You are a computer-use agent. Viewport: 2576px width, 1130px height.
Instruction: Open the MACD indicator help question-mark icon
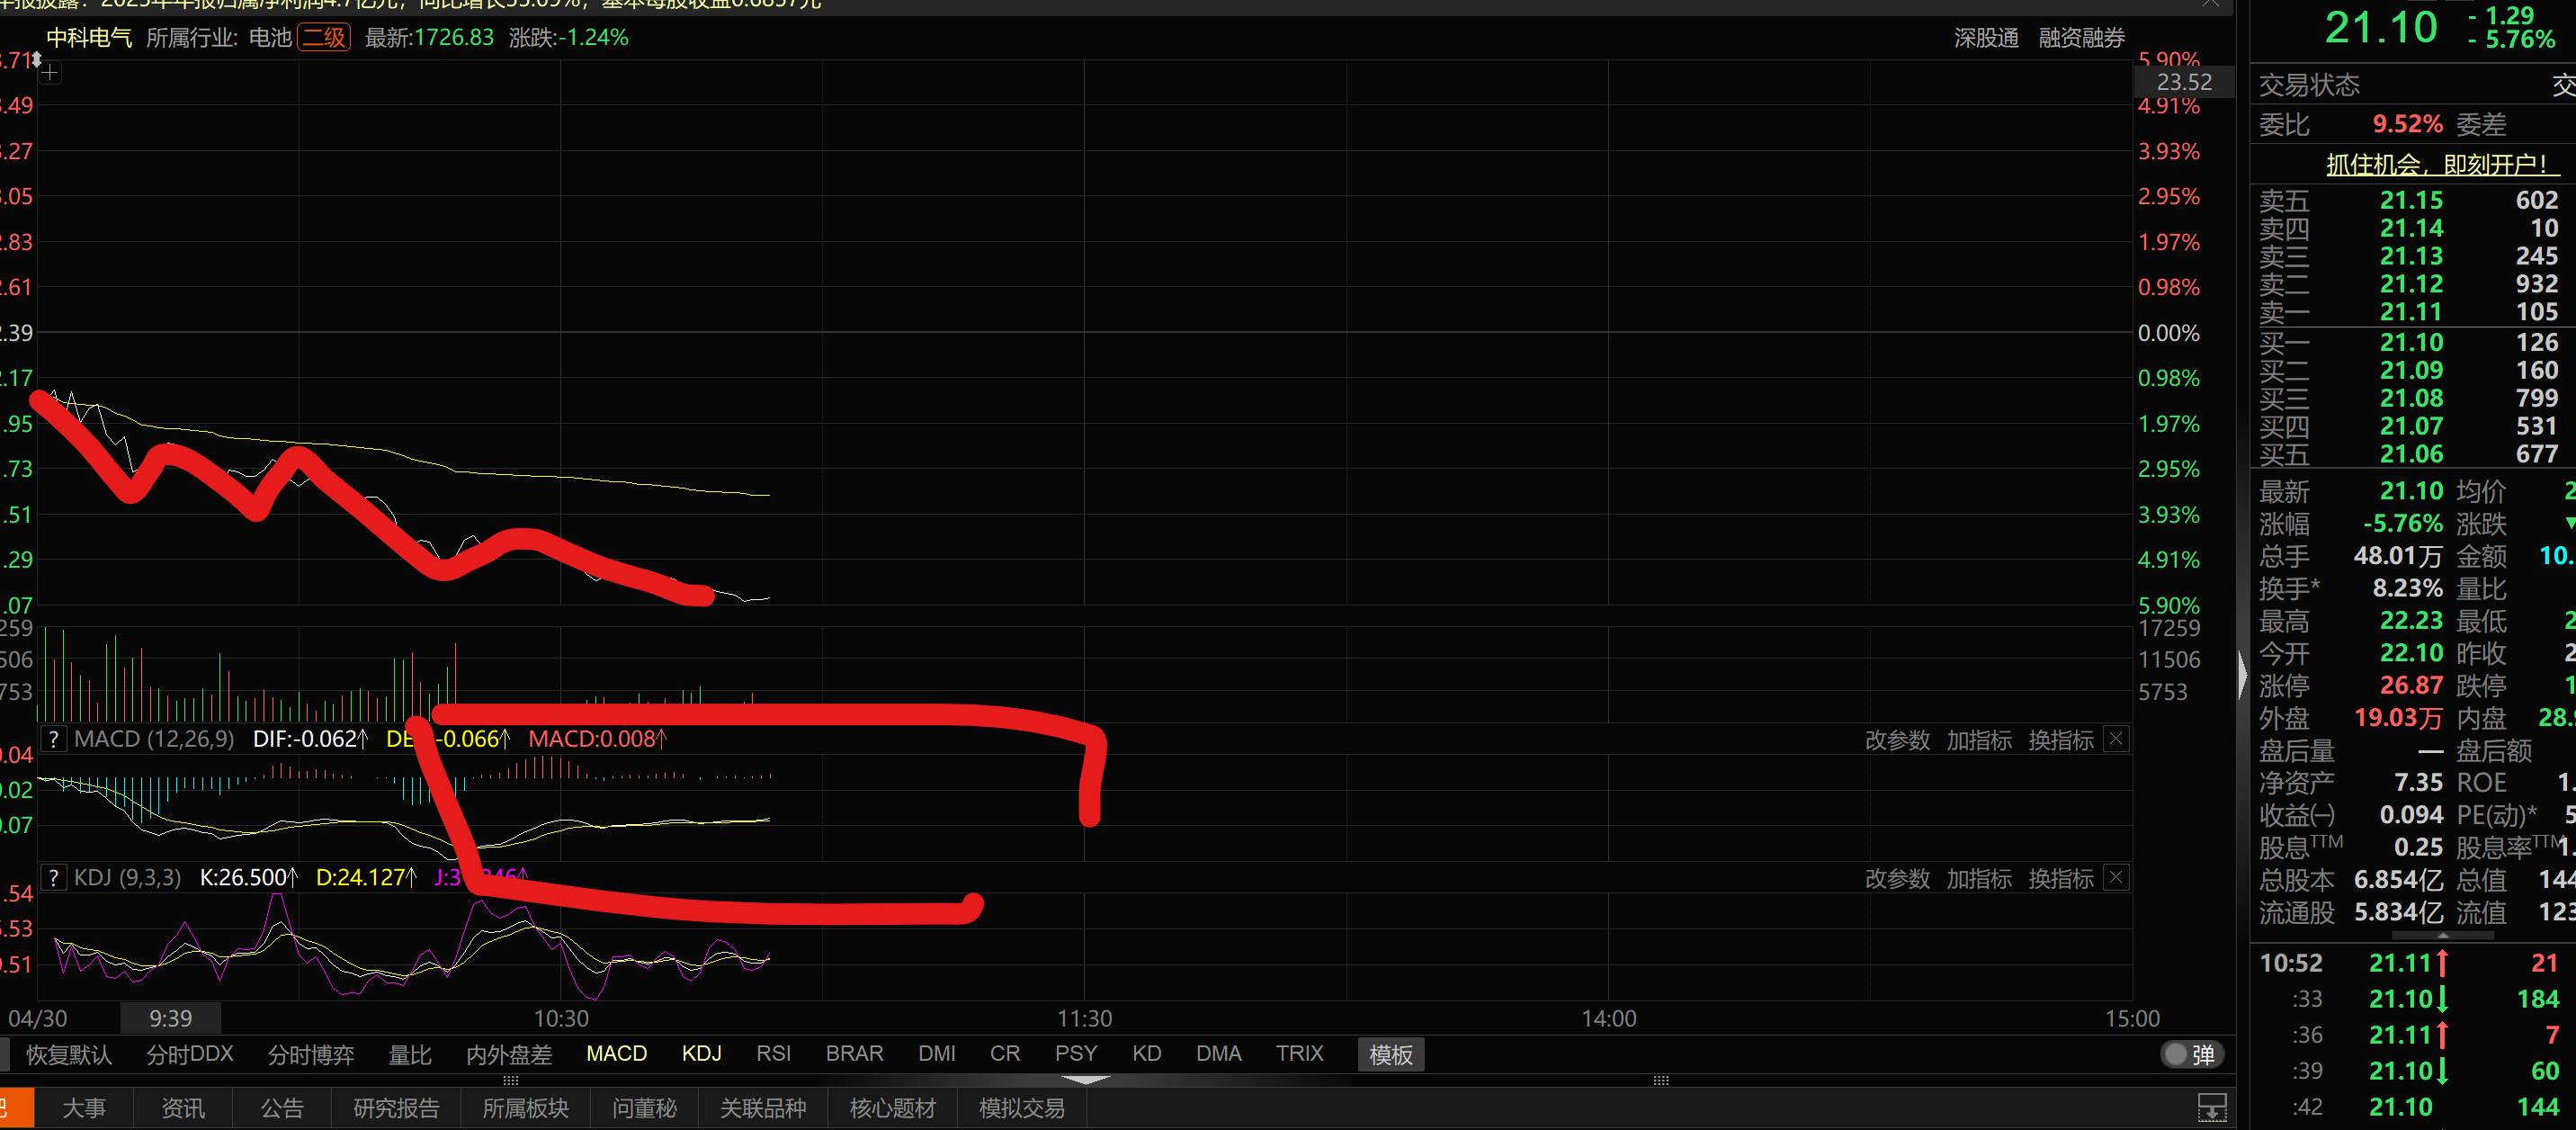pos(53,739)
